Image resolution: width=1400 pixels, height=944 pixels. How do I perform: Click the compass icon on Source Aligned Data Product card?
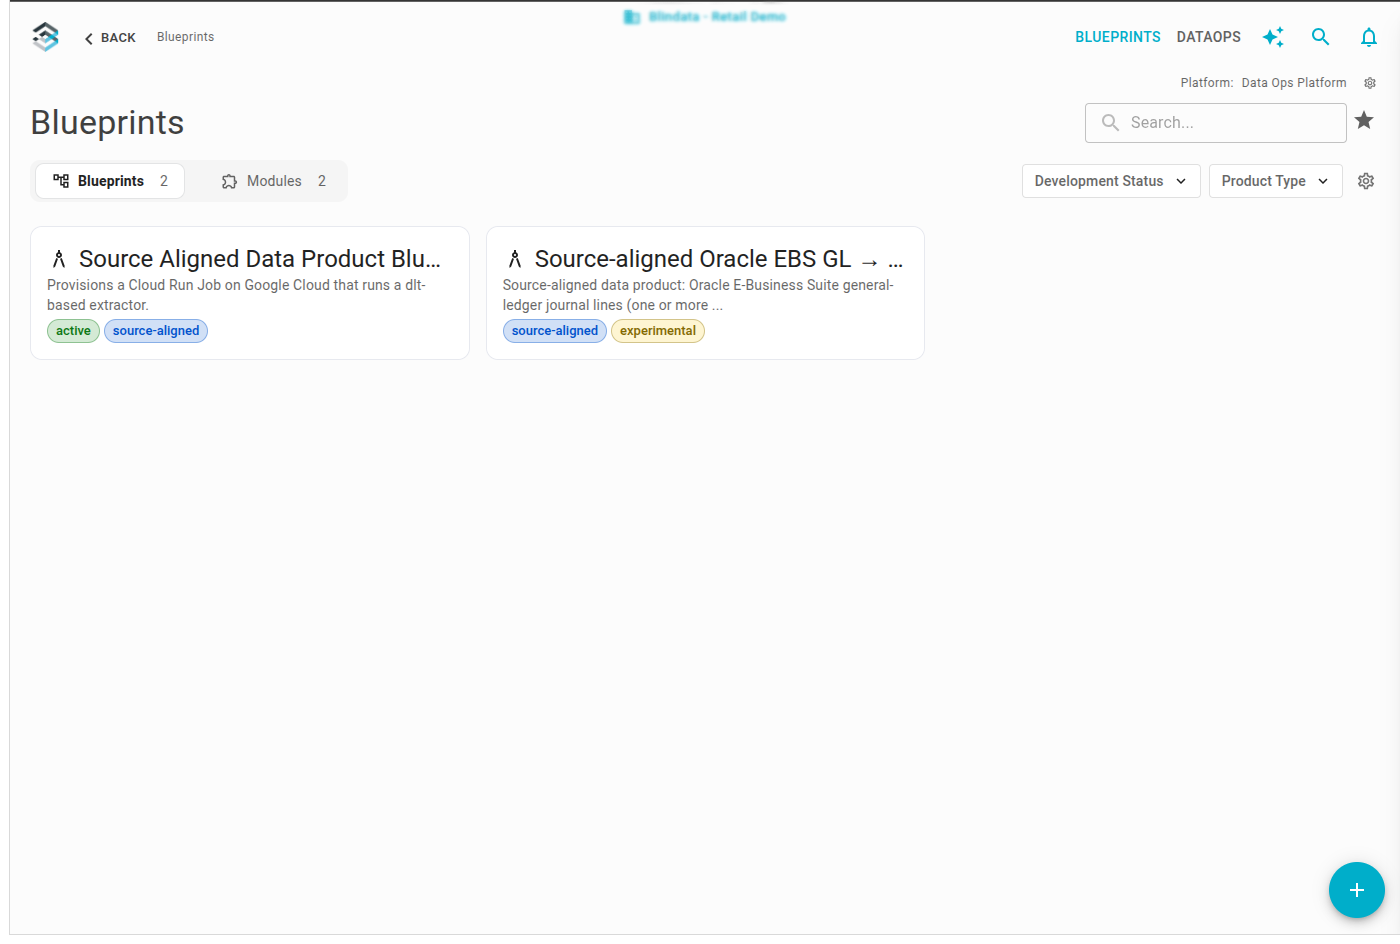pyautogui.click(x=59, y=259)
